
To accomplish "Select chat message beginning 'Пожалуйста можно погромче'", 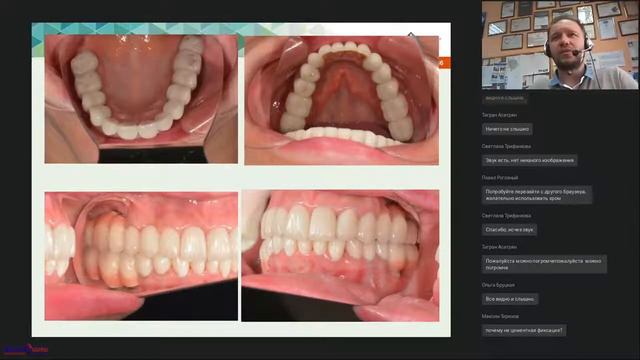I will pos(544,264).
